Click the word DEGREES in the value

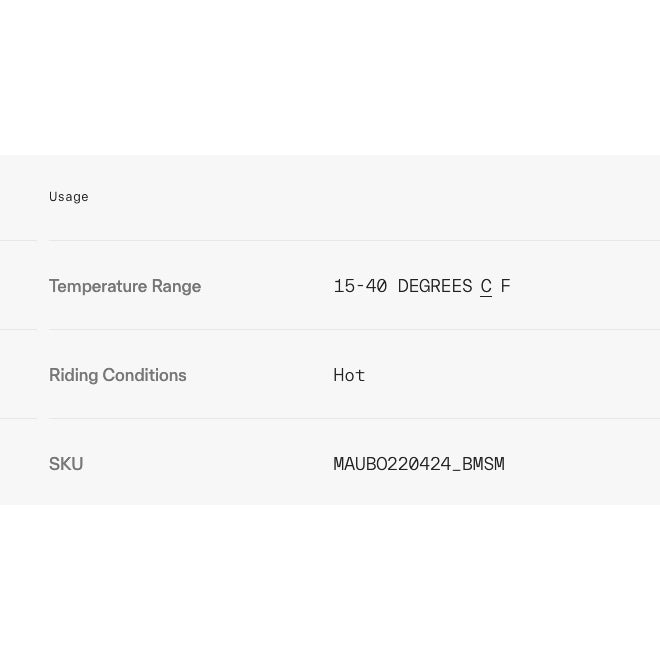434,286
